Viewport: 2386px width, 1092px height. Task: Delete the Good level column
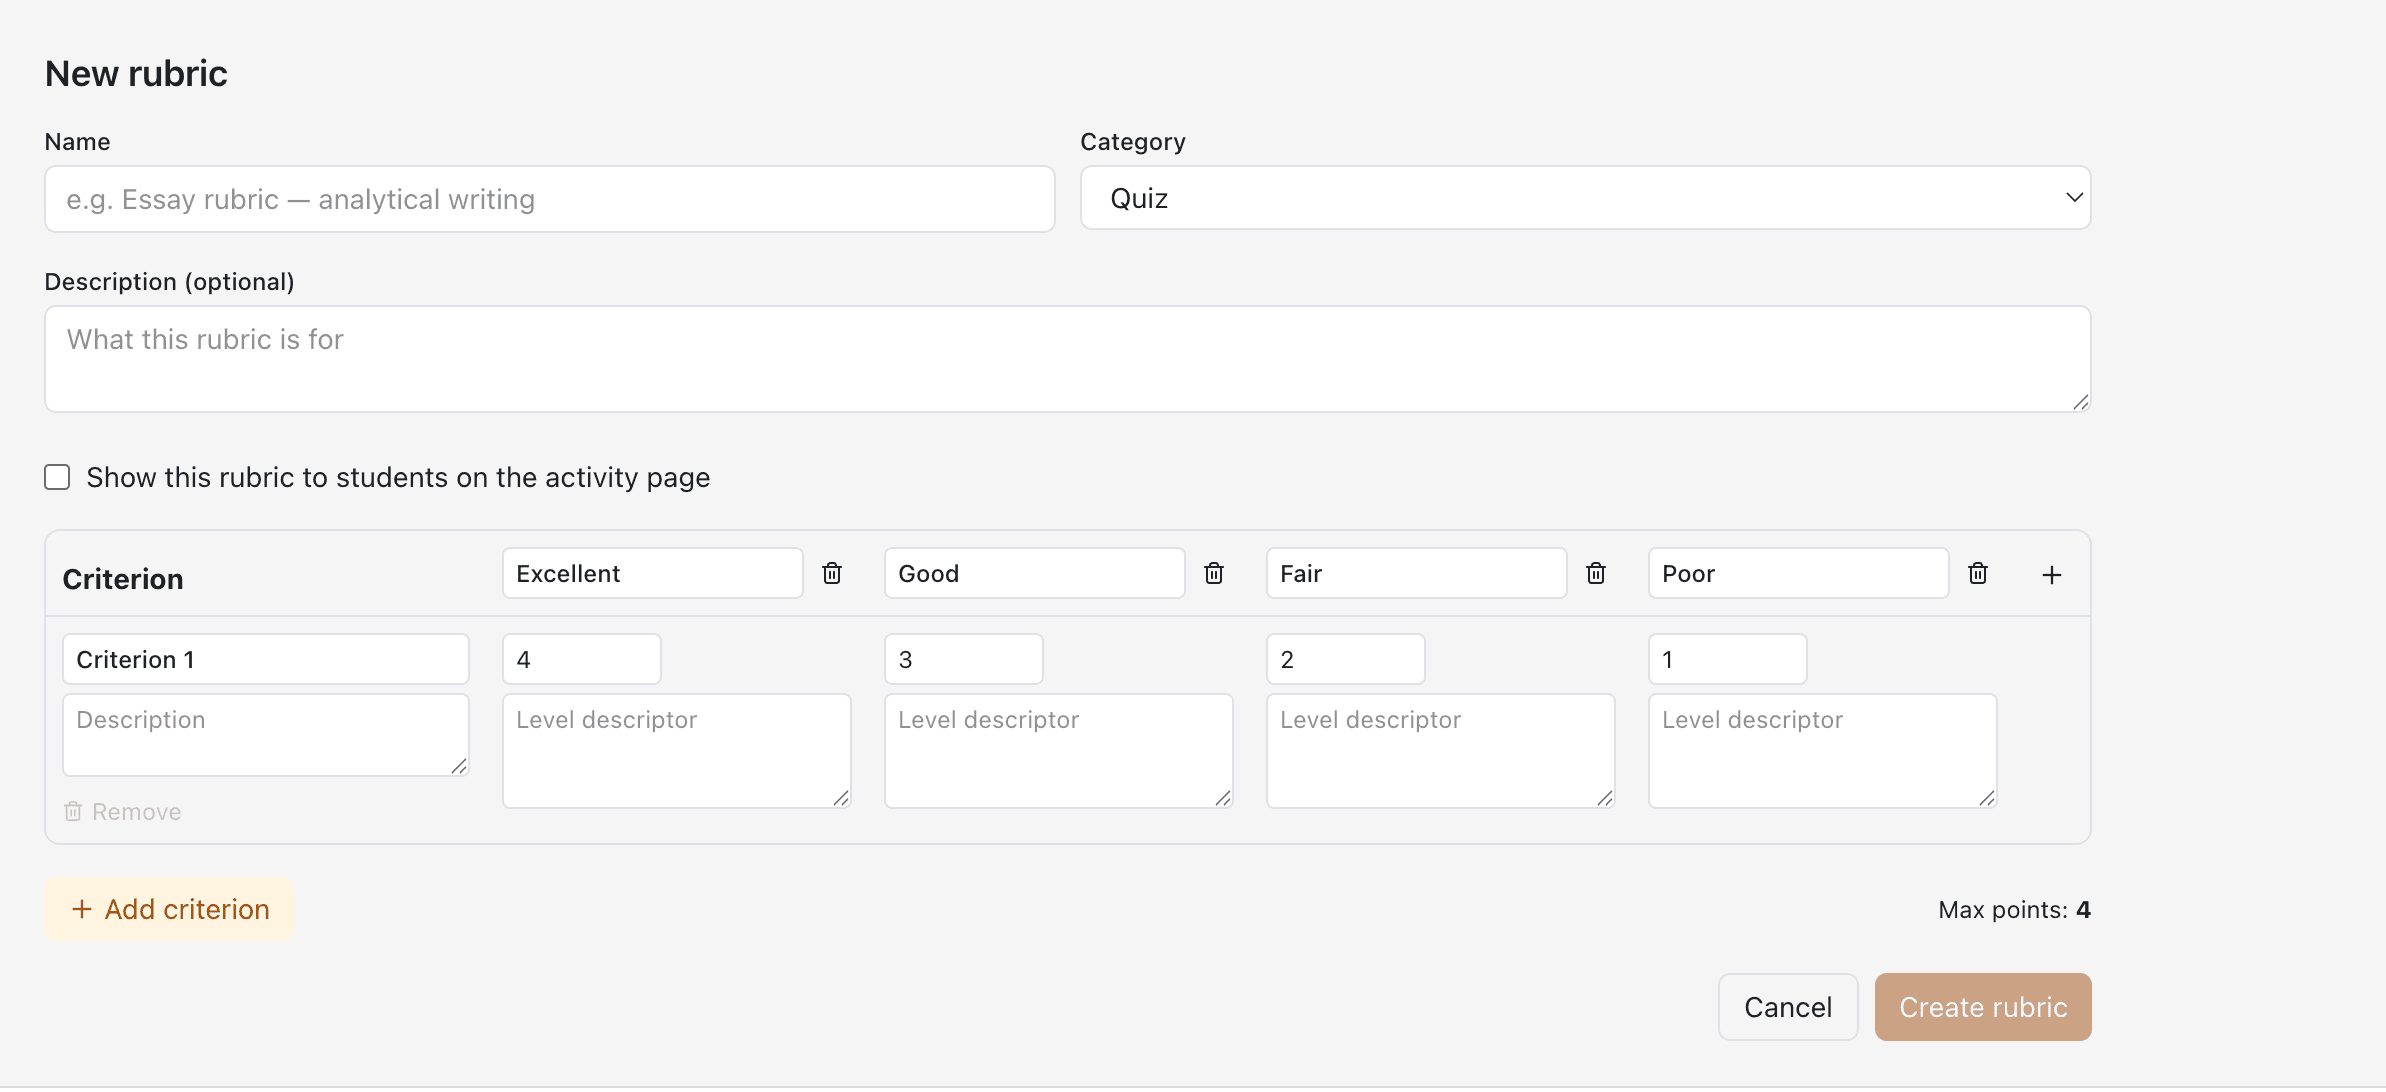pos(1214,573)
